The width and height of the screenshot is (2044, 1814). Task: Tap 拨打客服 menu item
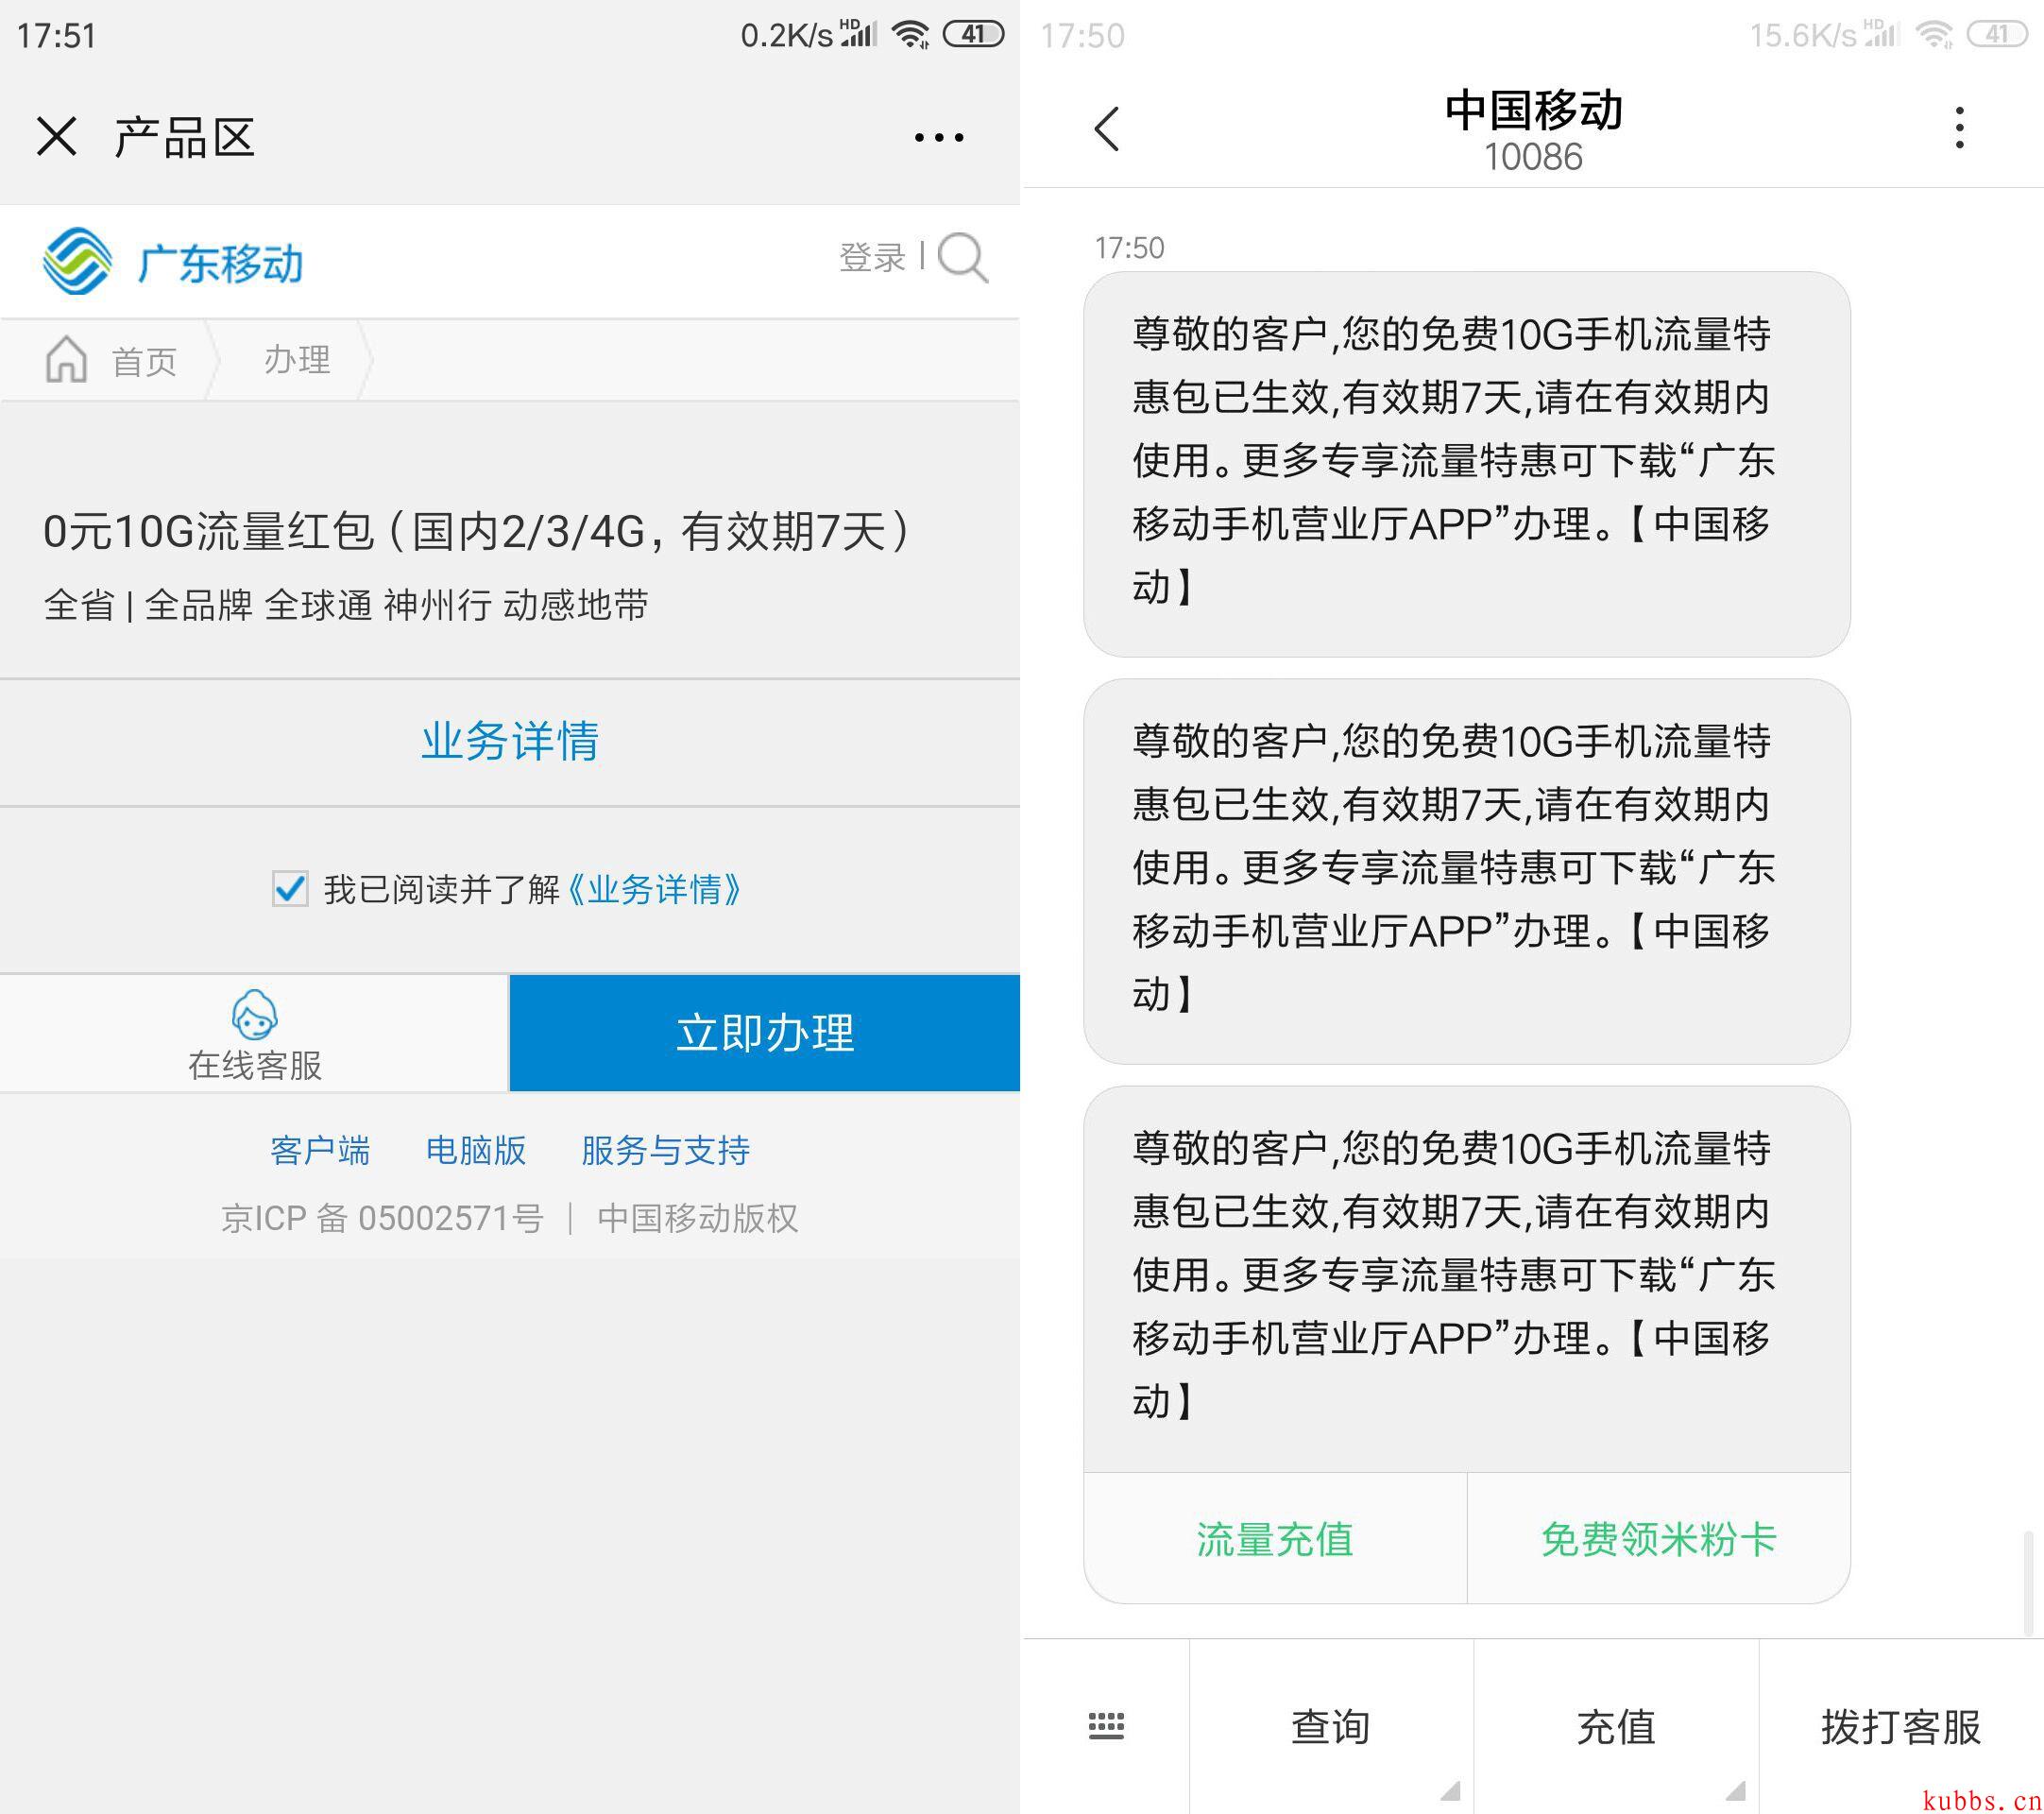coord(1901,1727)
